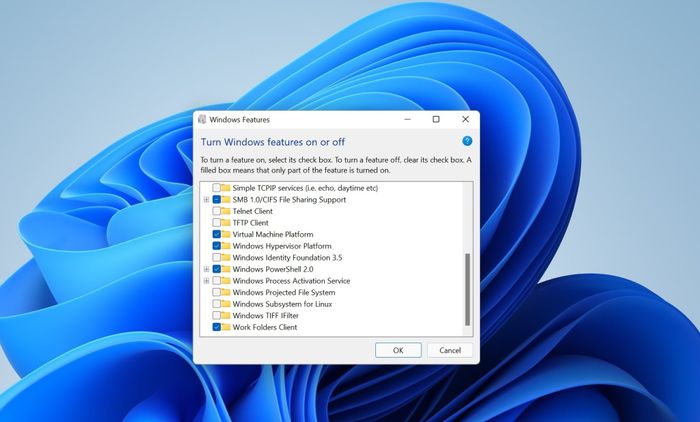Click the Windows TIFF IFilter folder icon
700x422 pixels.
point(226,315)
